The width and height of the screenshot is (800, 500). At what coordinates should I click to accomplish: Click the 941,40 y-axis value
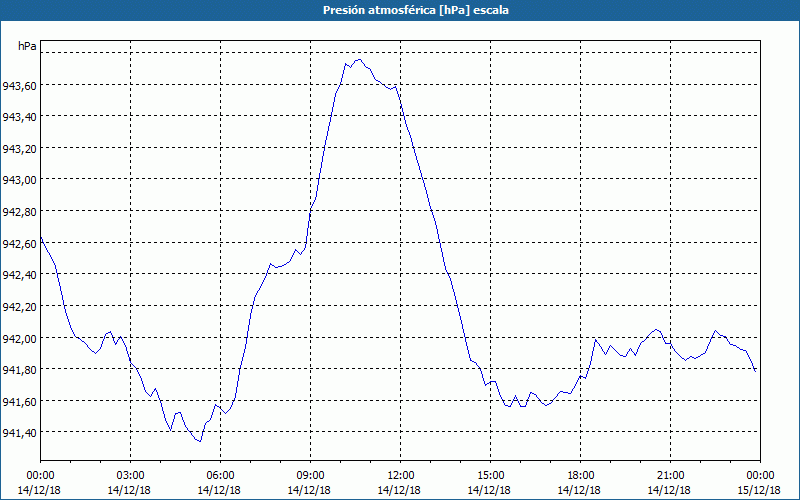point(19,433)
